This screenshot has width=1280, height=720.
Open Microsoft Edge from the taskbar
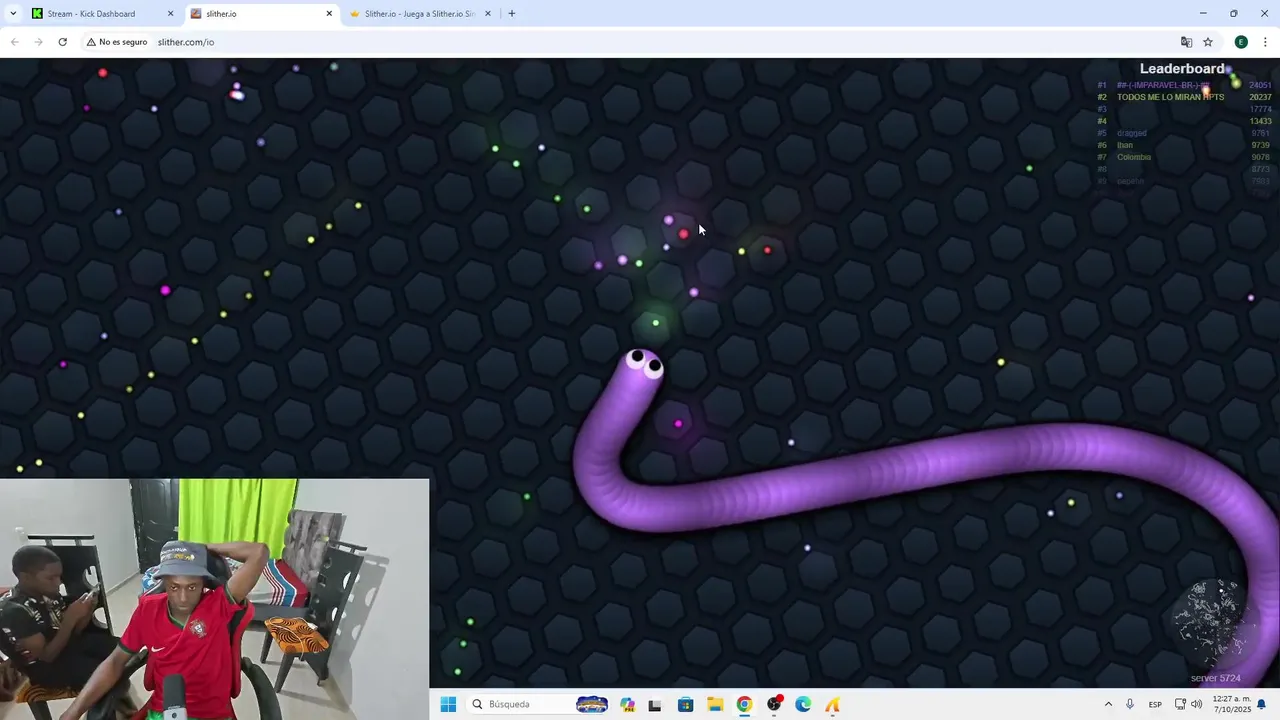(803, 704)
